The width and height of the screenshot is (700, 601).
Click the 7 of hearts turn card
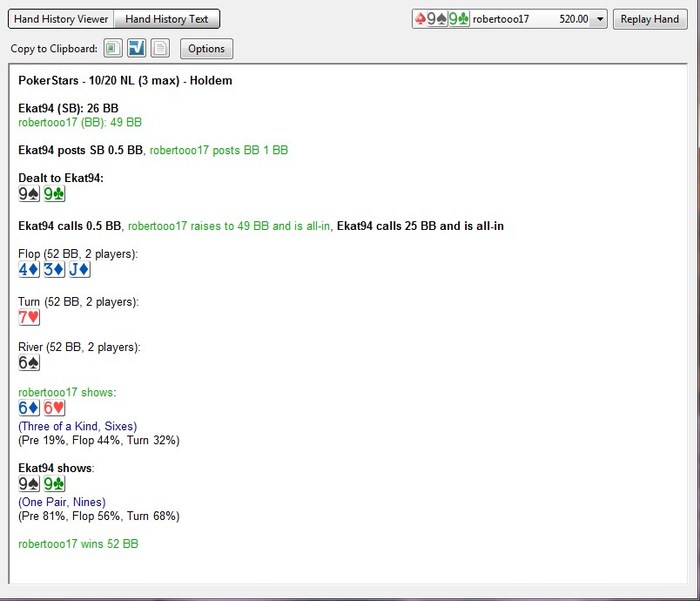(29, 317)
